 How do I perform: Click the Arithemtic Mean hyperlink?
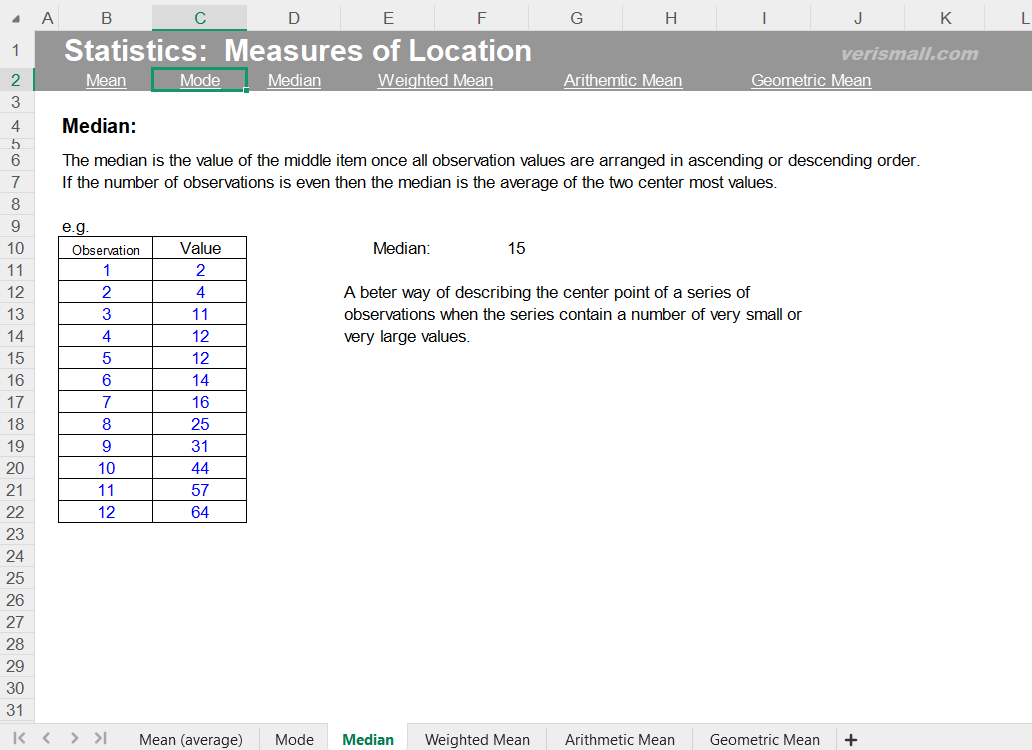(x=623, y=80)
